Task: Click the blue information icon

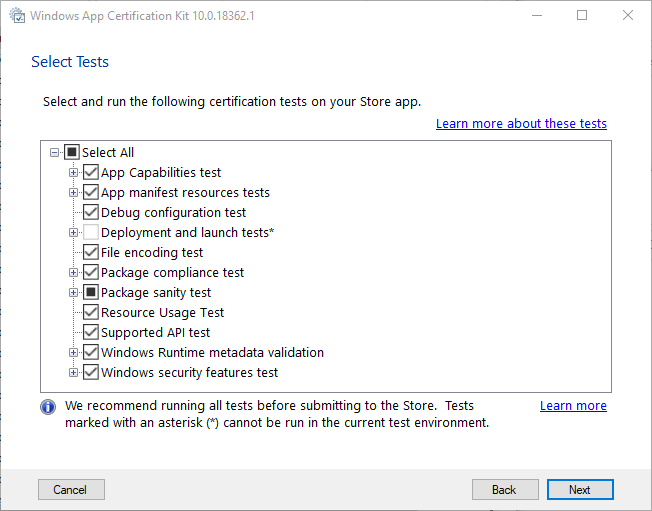Action: [48, 407]
